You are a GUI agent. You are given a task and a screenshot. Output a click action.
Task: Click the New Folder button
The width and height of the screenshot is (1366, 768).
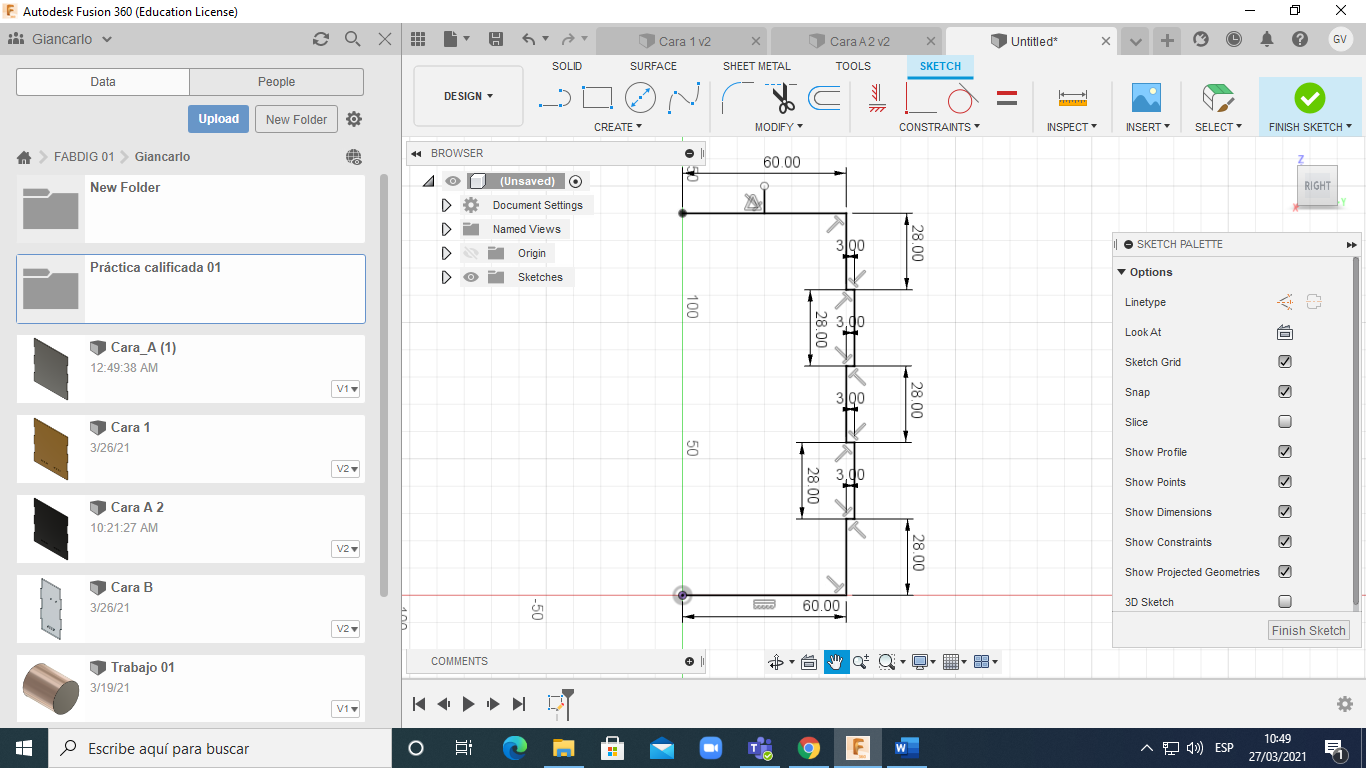click(296, 119)
